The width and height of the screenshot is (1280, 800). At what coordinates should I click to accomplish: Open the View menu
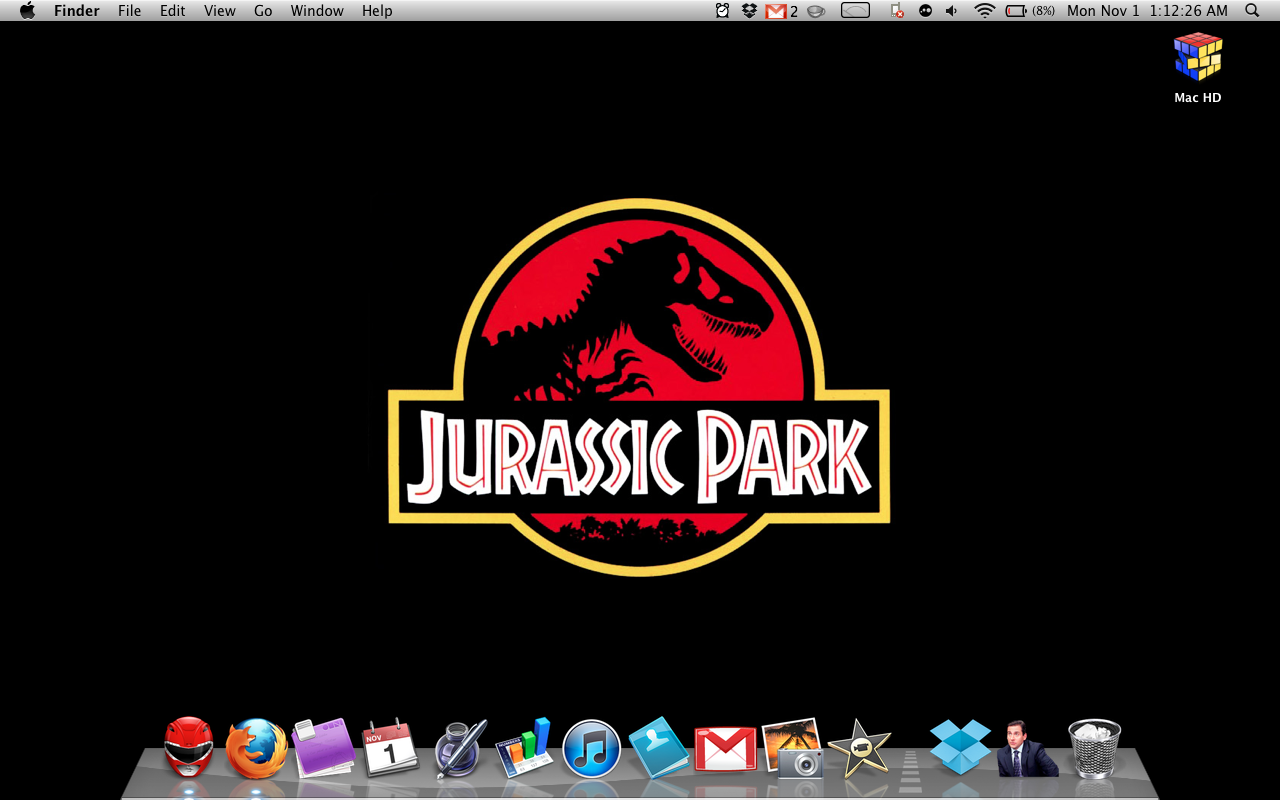click(x=220, y=11)
